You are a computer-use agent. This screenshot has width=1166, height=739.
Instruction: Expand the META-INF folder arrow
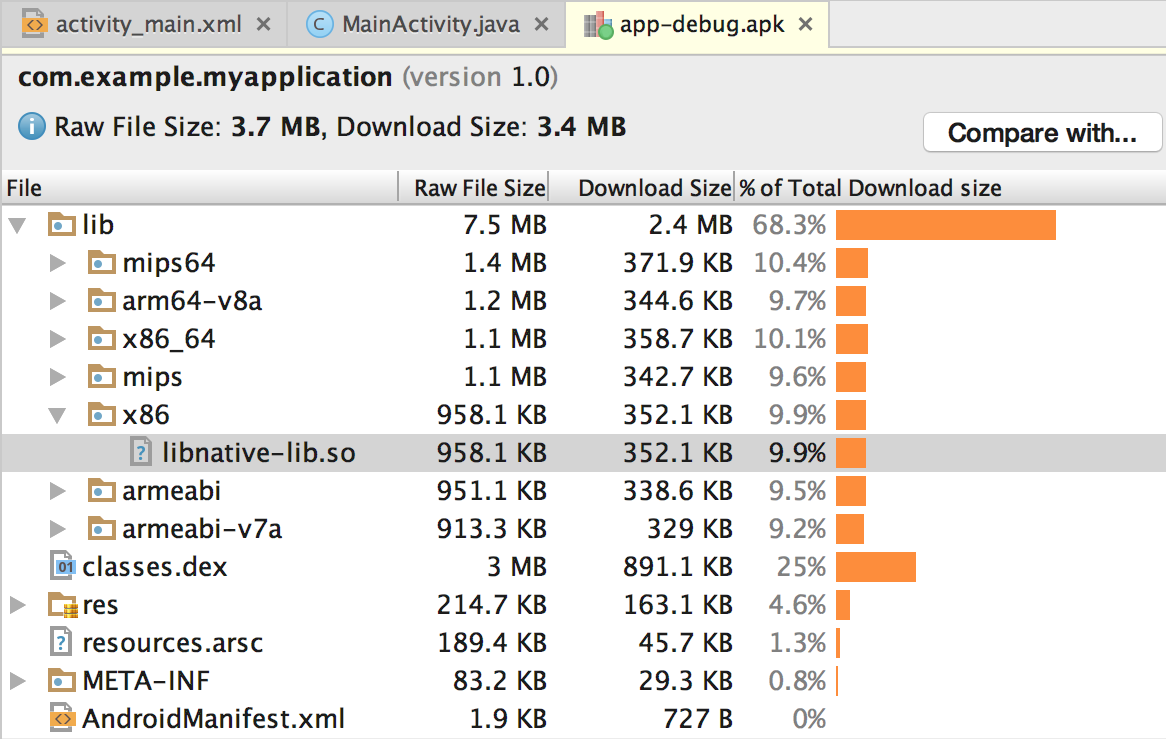tap(17, 681)
